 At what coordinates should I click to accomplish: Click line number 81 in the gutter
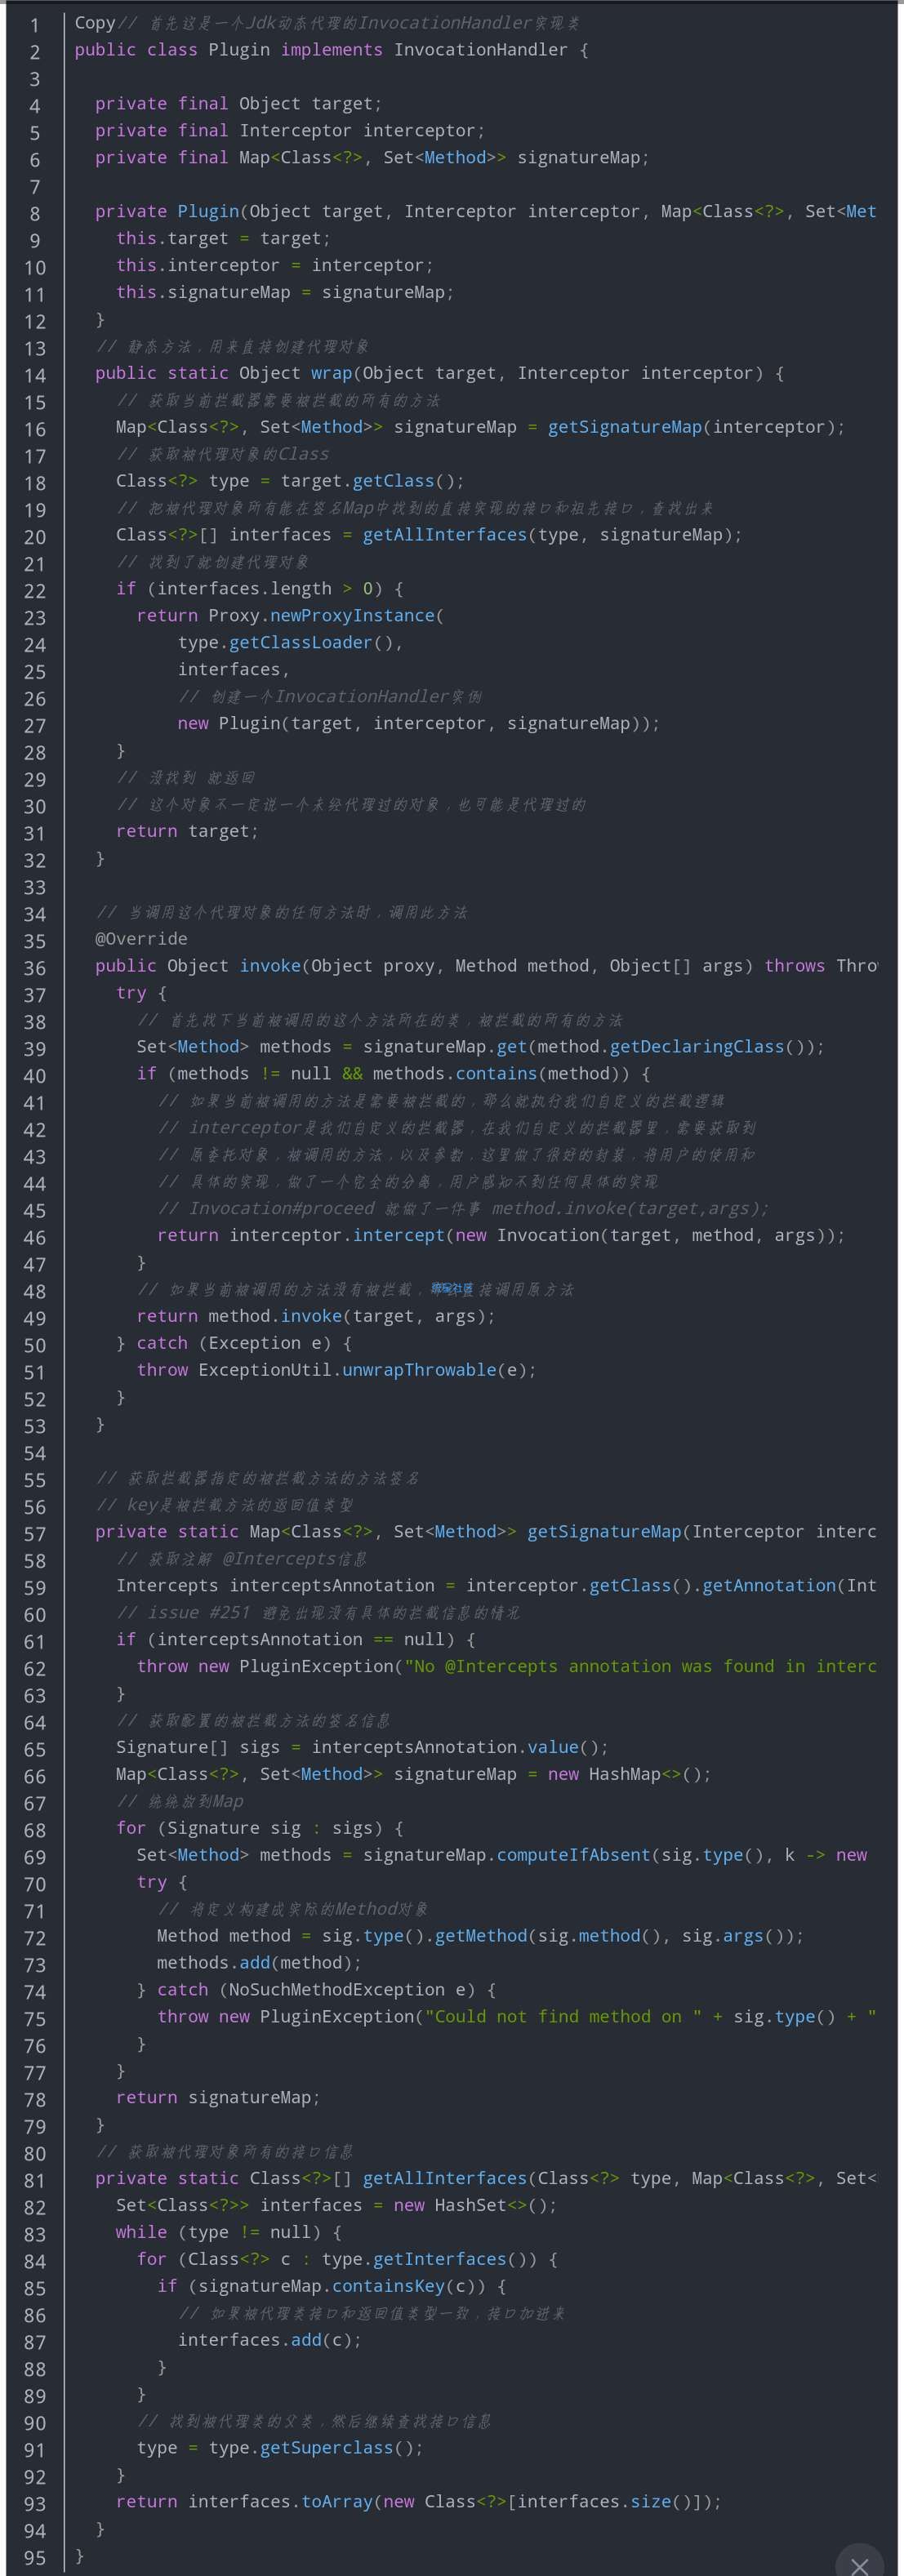[x=35, y=2181]
